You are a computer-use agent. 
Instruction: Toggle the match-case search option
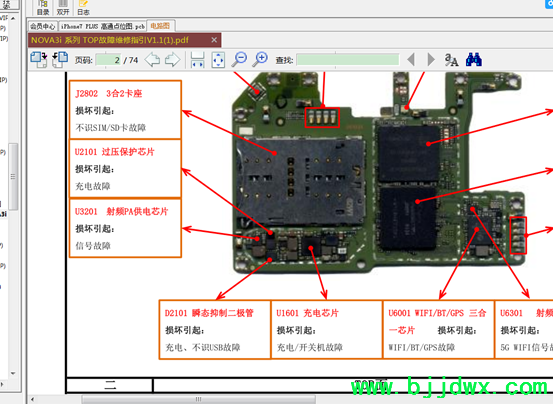(451, 60)
